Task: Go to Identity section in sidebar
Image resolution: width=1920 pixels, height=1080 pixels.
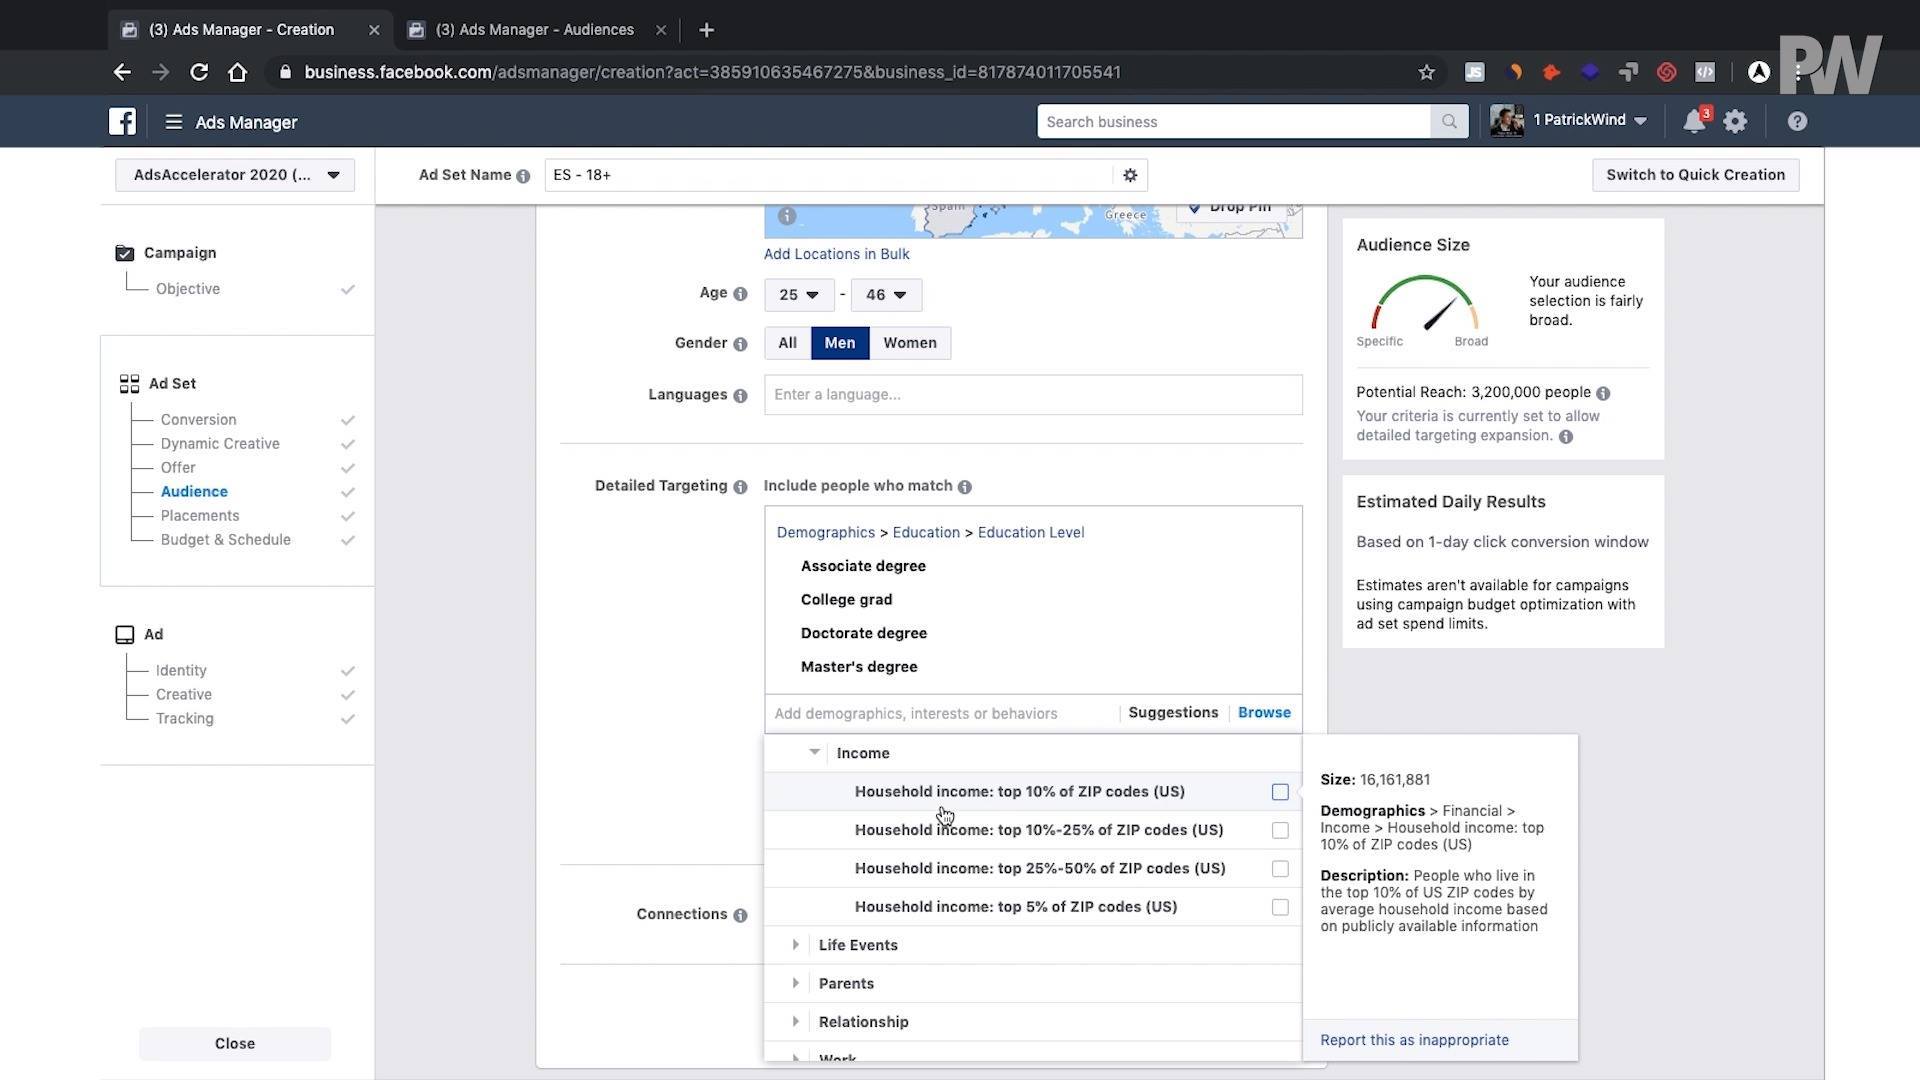Action: coord(181,671)
